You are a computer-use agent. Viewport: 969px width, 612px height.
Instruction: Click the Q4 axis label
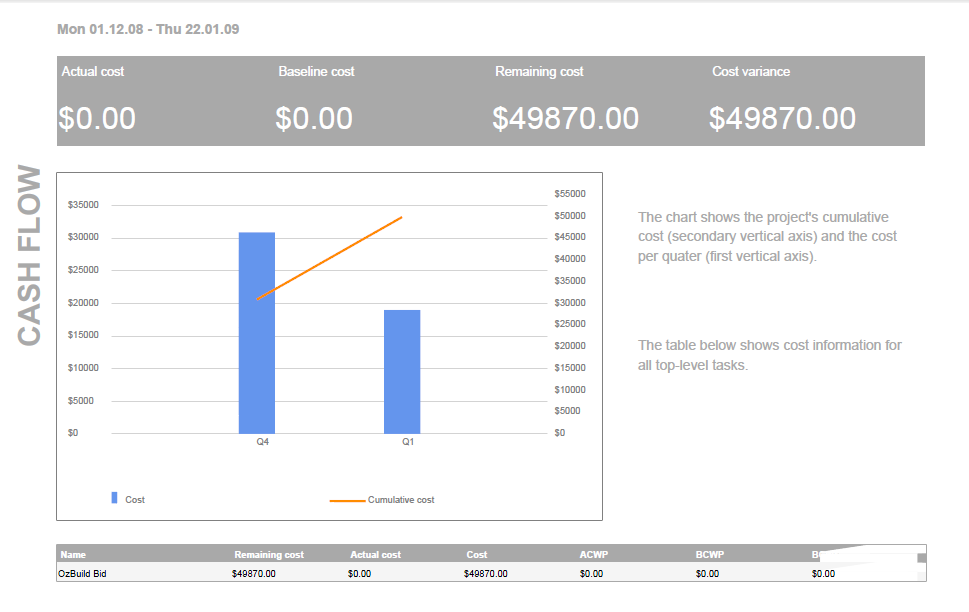coord(262,442)
